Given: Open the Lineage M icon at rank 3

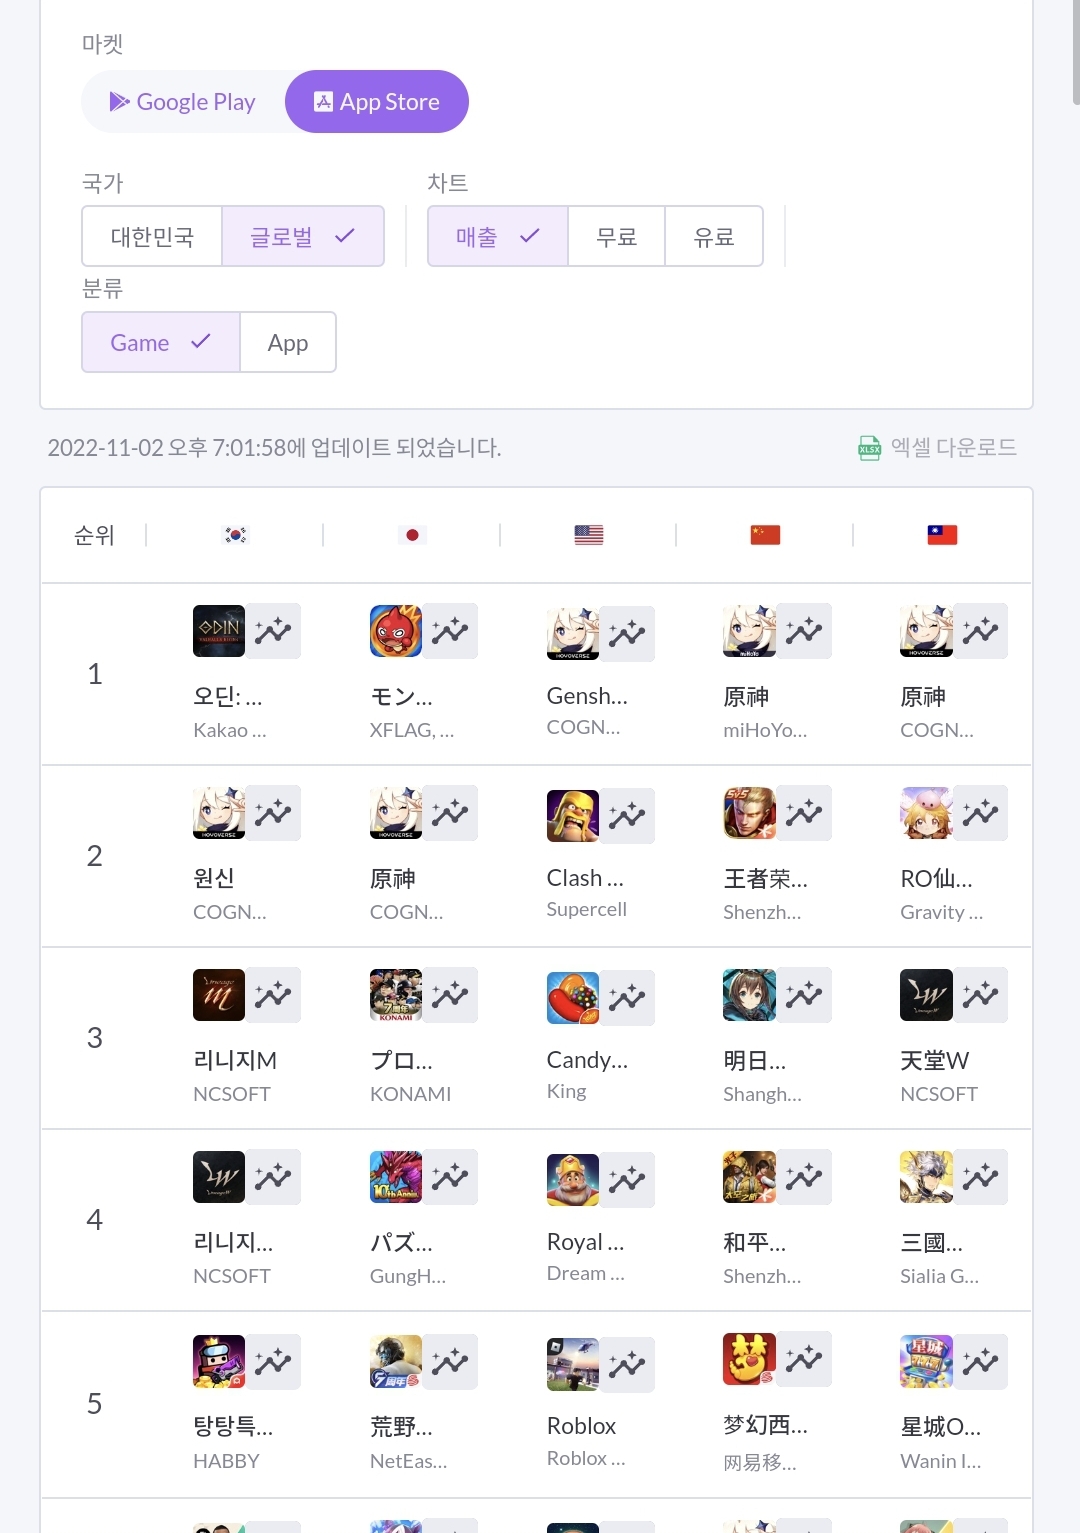Looking at the screenshot, I should tap(218, 995).
